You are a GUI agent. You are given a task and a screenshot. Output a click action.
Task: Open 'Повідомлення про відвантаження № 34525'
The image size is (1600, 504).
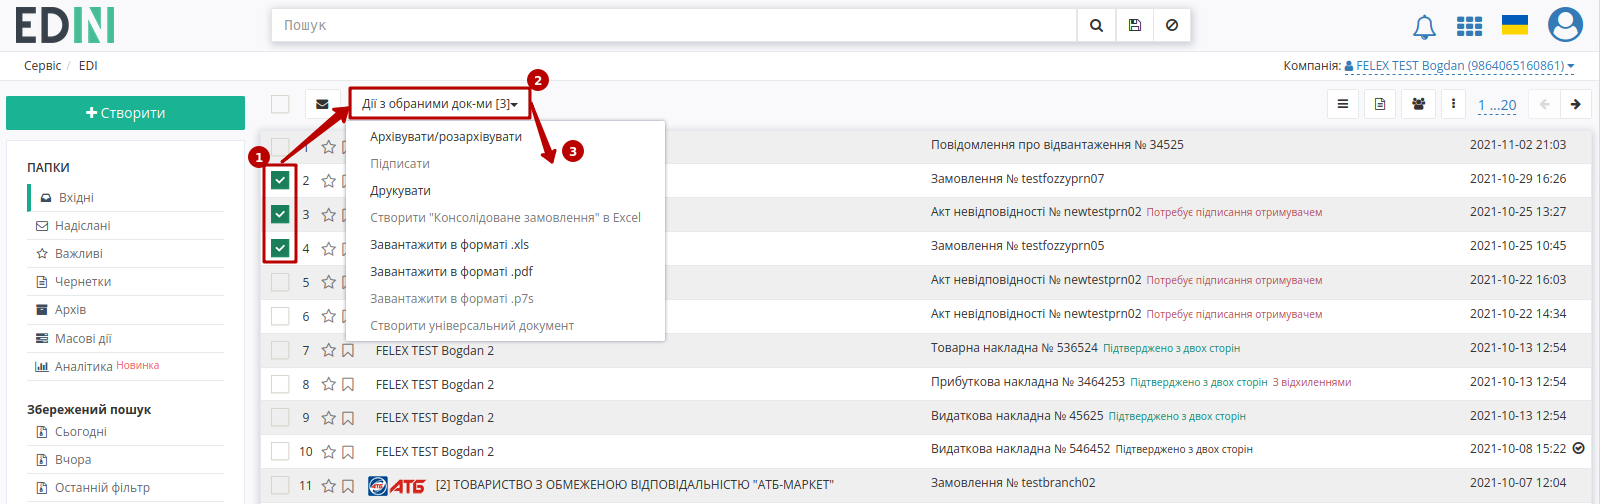tap(1057, 145)
